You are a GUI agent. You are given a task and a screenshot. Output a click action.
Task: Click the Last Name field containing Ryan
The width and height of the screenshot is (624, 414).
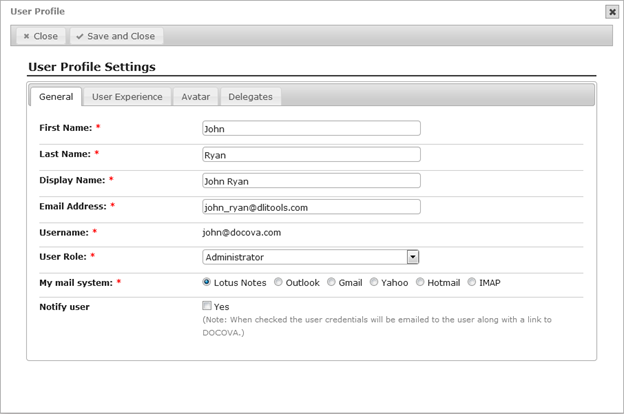pyautogui.click(x=311, y=155)
